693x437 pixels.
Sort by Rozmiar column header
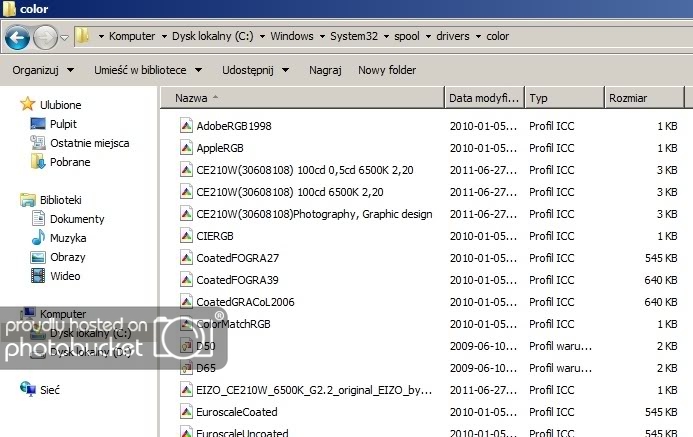[644, 98]
